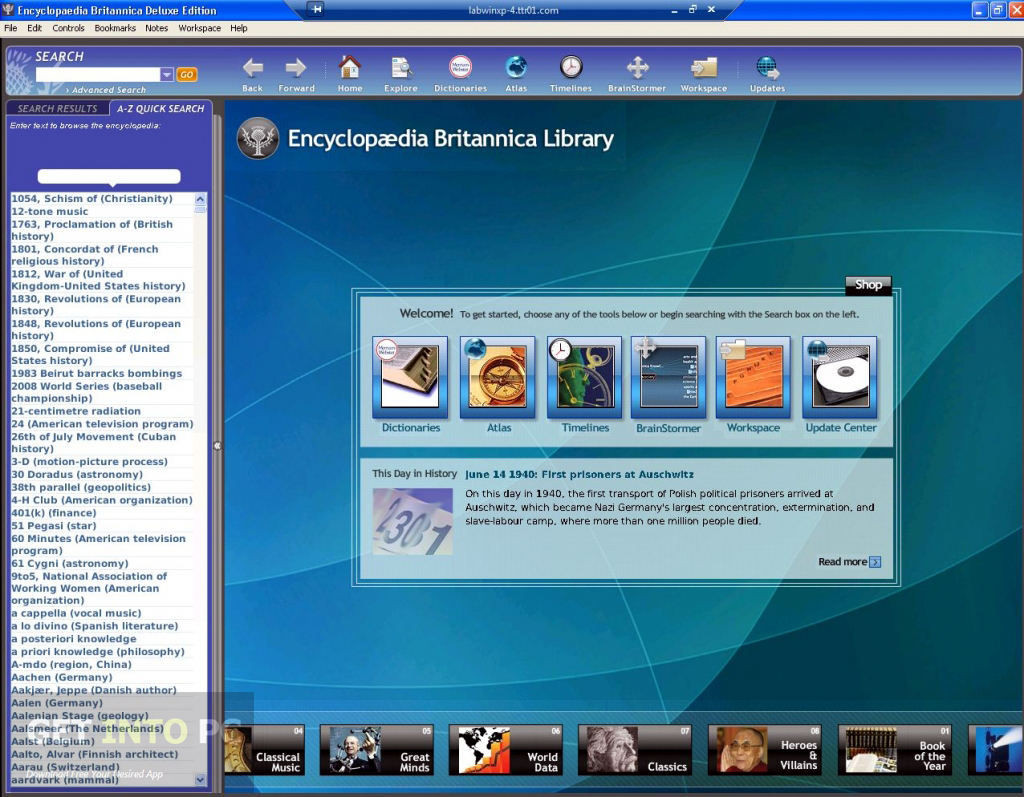Select '1983 Beirut barracks bombings' entry
Screen dimensions: 1024x797
coord(97,373)
